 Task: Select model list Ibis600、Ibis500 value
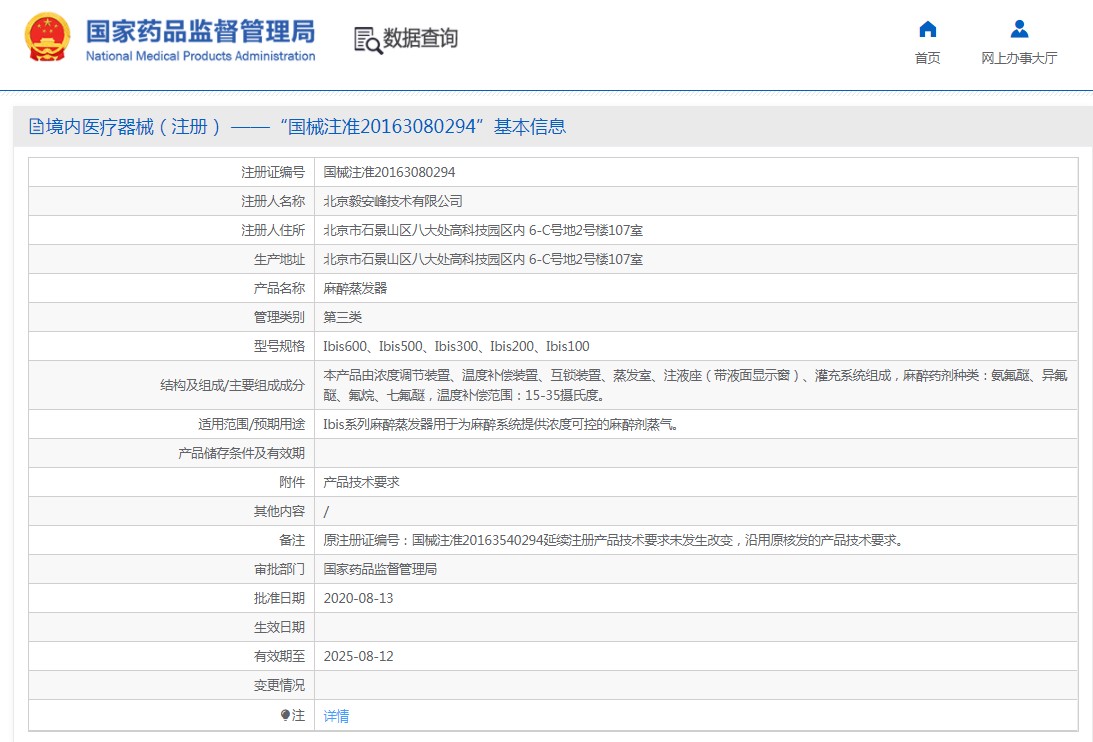pyautogui.click(x=457, y=346)
